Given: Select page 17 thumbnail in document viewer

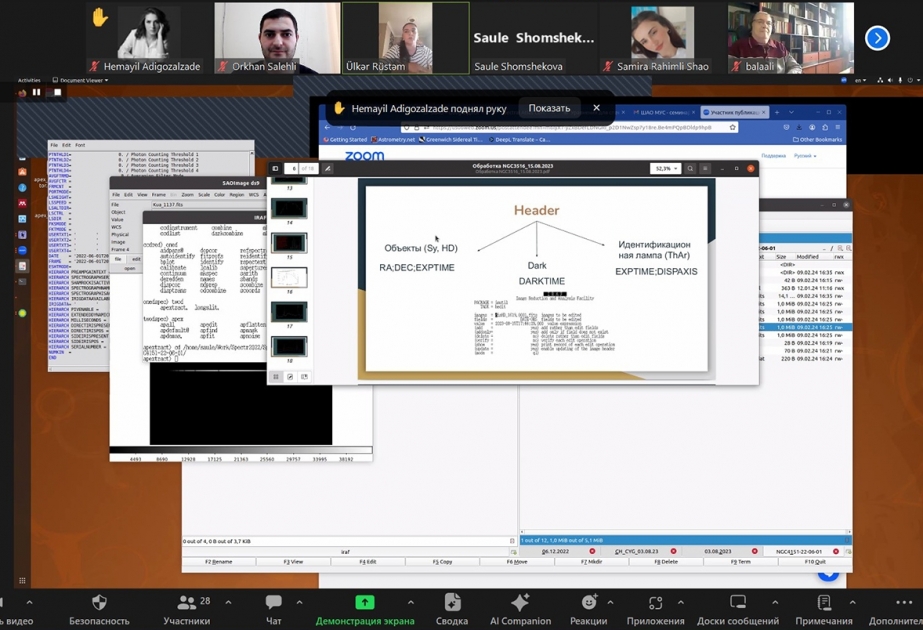Looking at the screenshot, I should [x=289, y=311].
